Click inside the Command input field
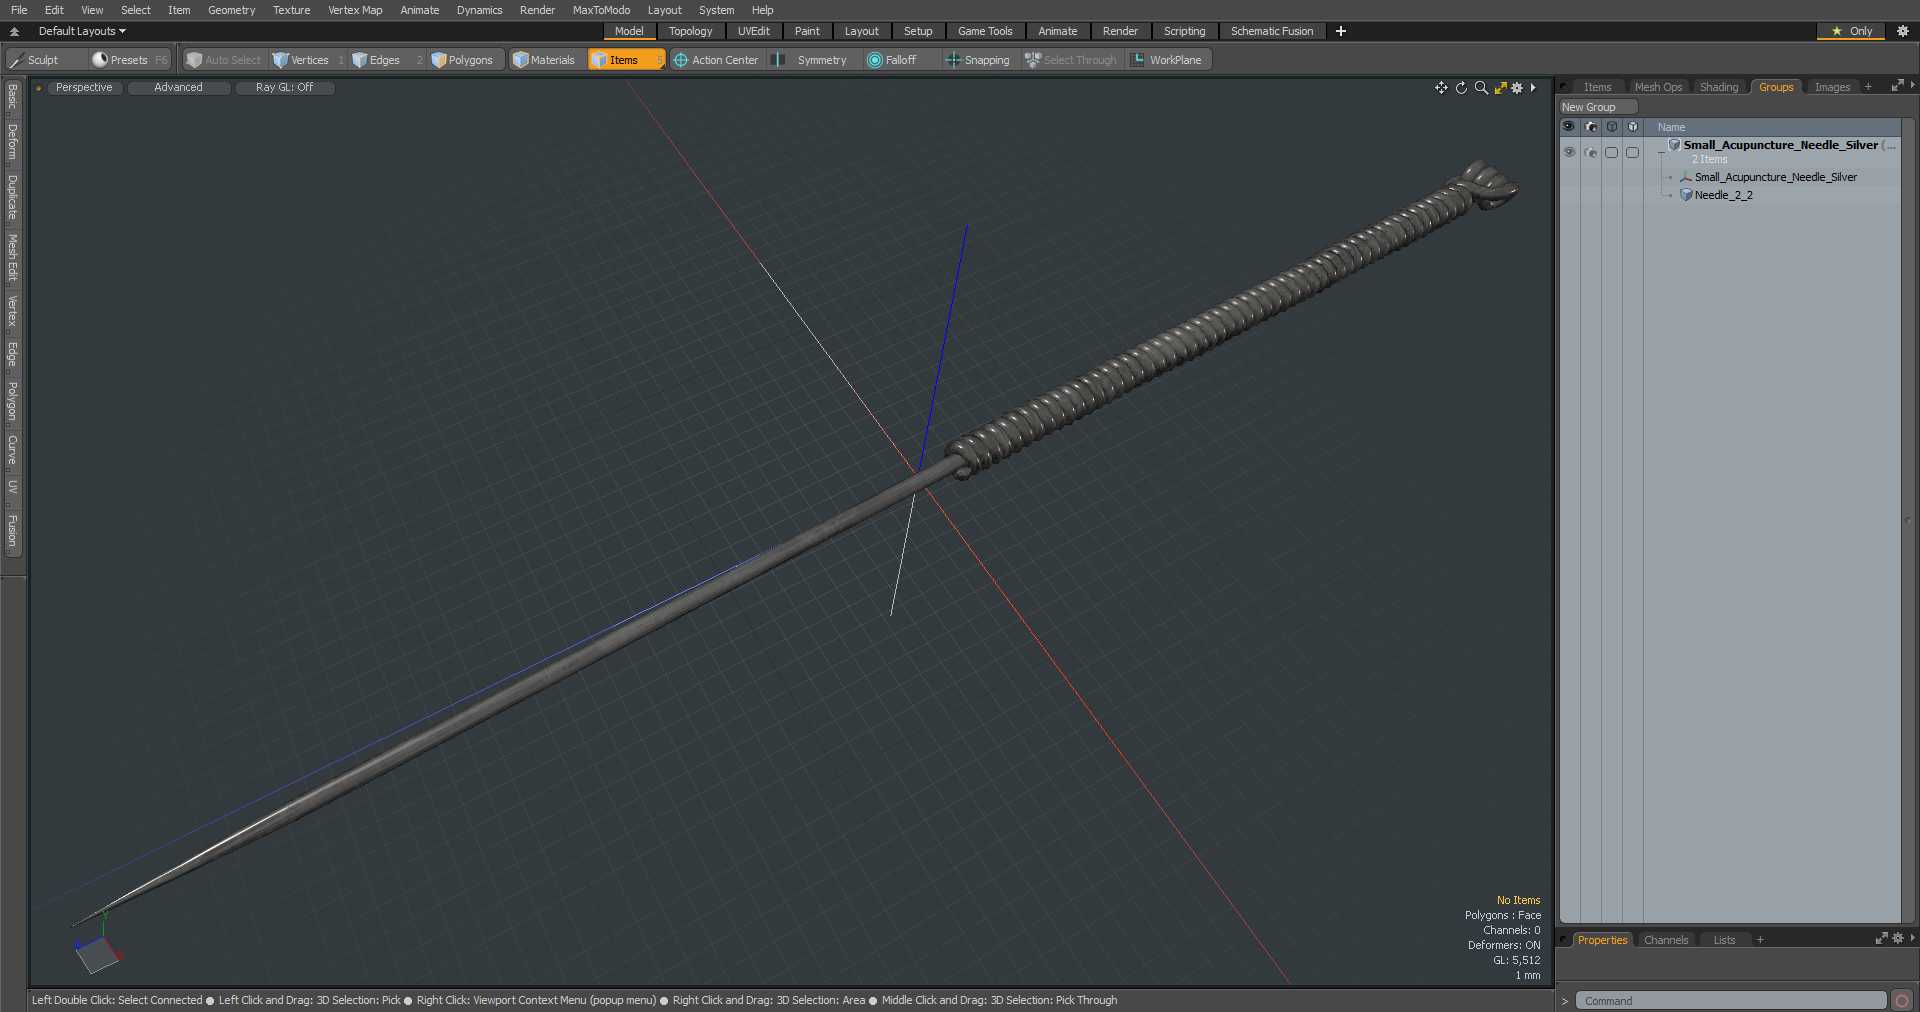Screen dimensions: 1920x1012 coord(1730,1001)
